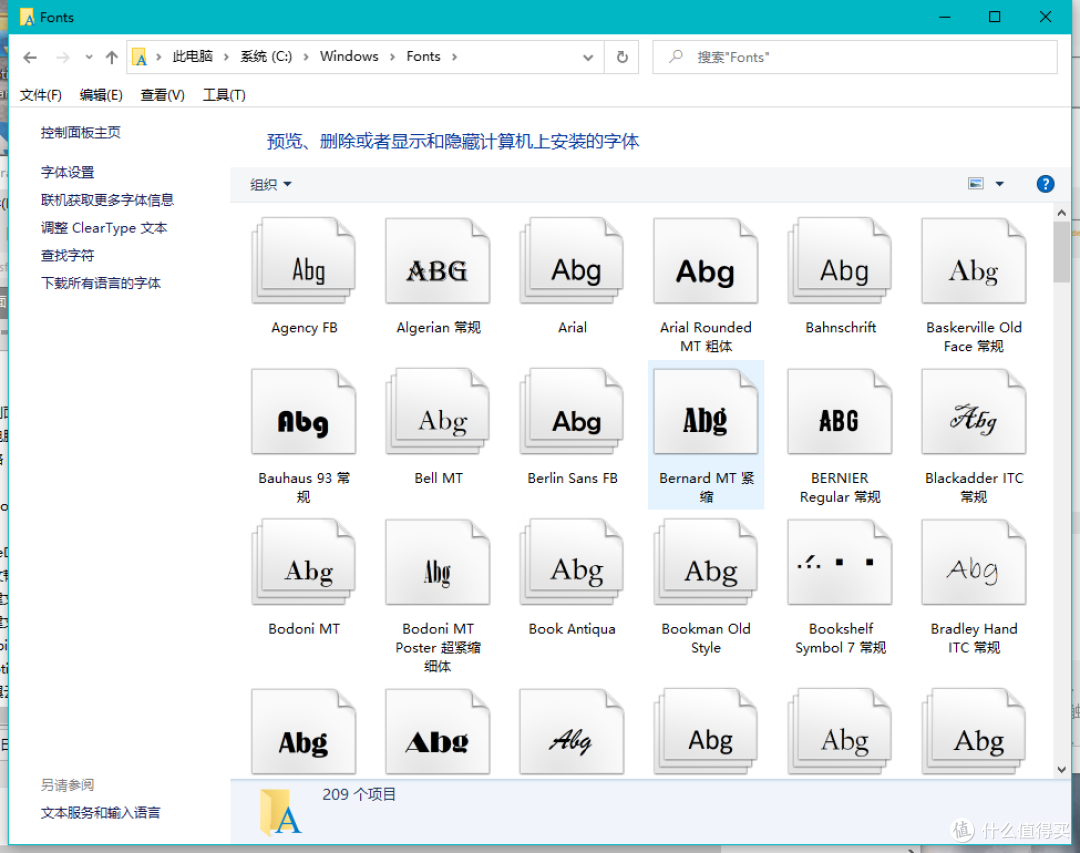Select the Bradley Hand ITC 常规 font icon
This screenshot has height=853, width=1080.
tap(973, 561)
